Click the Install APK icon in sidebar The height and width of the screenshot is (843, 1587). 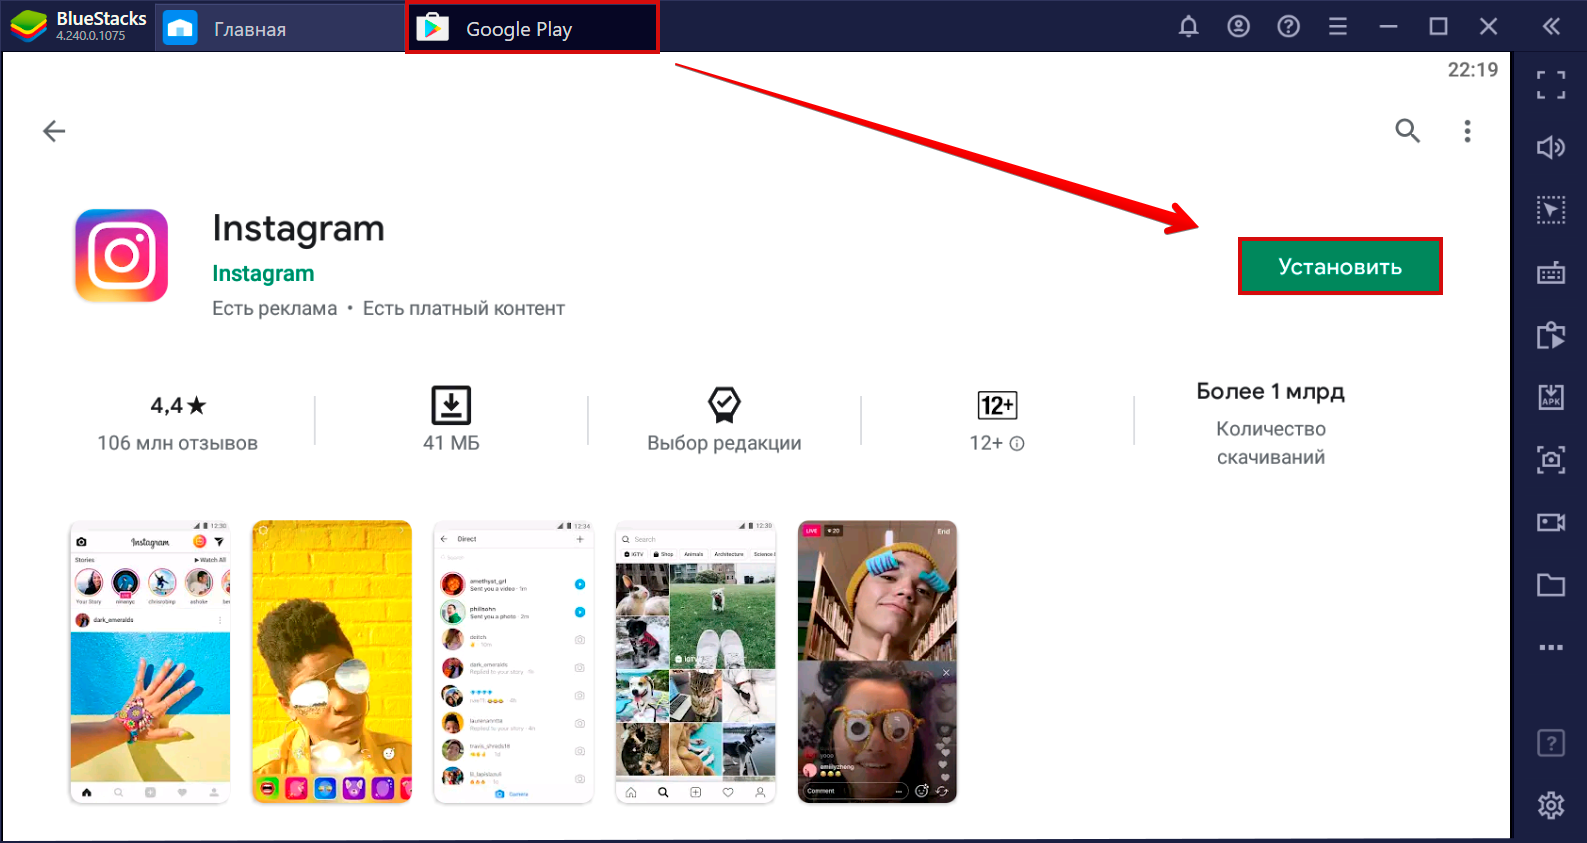tap(1551, 397)
